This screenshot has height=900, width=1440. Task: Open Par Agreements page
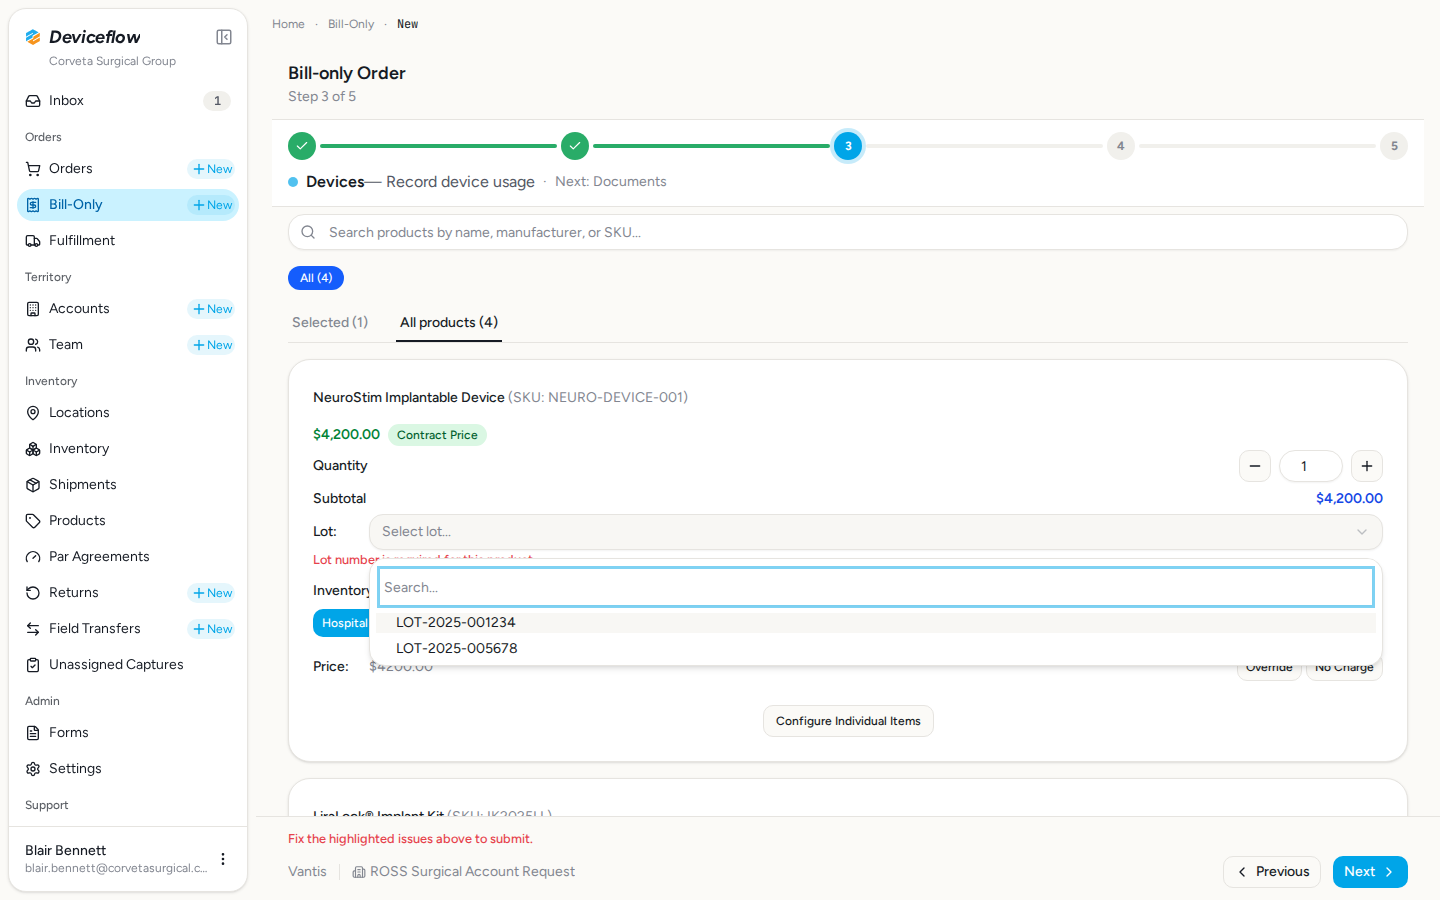(128, 557)
